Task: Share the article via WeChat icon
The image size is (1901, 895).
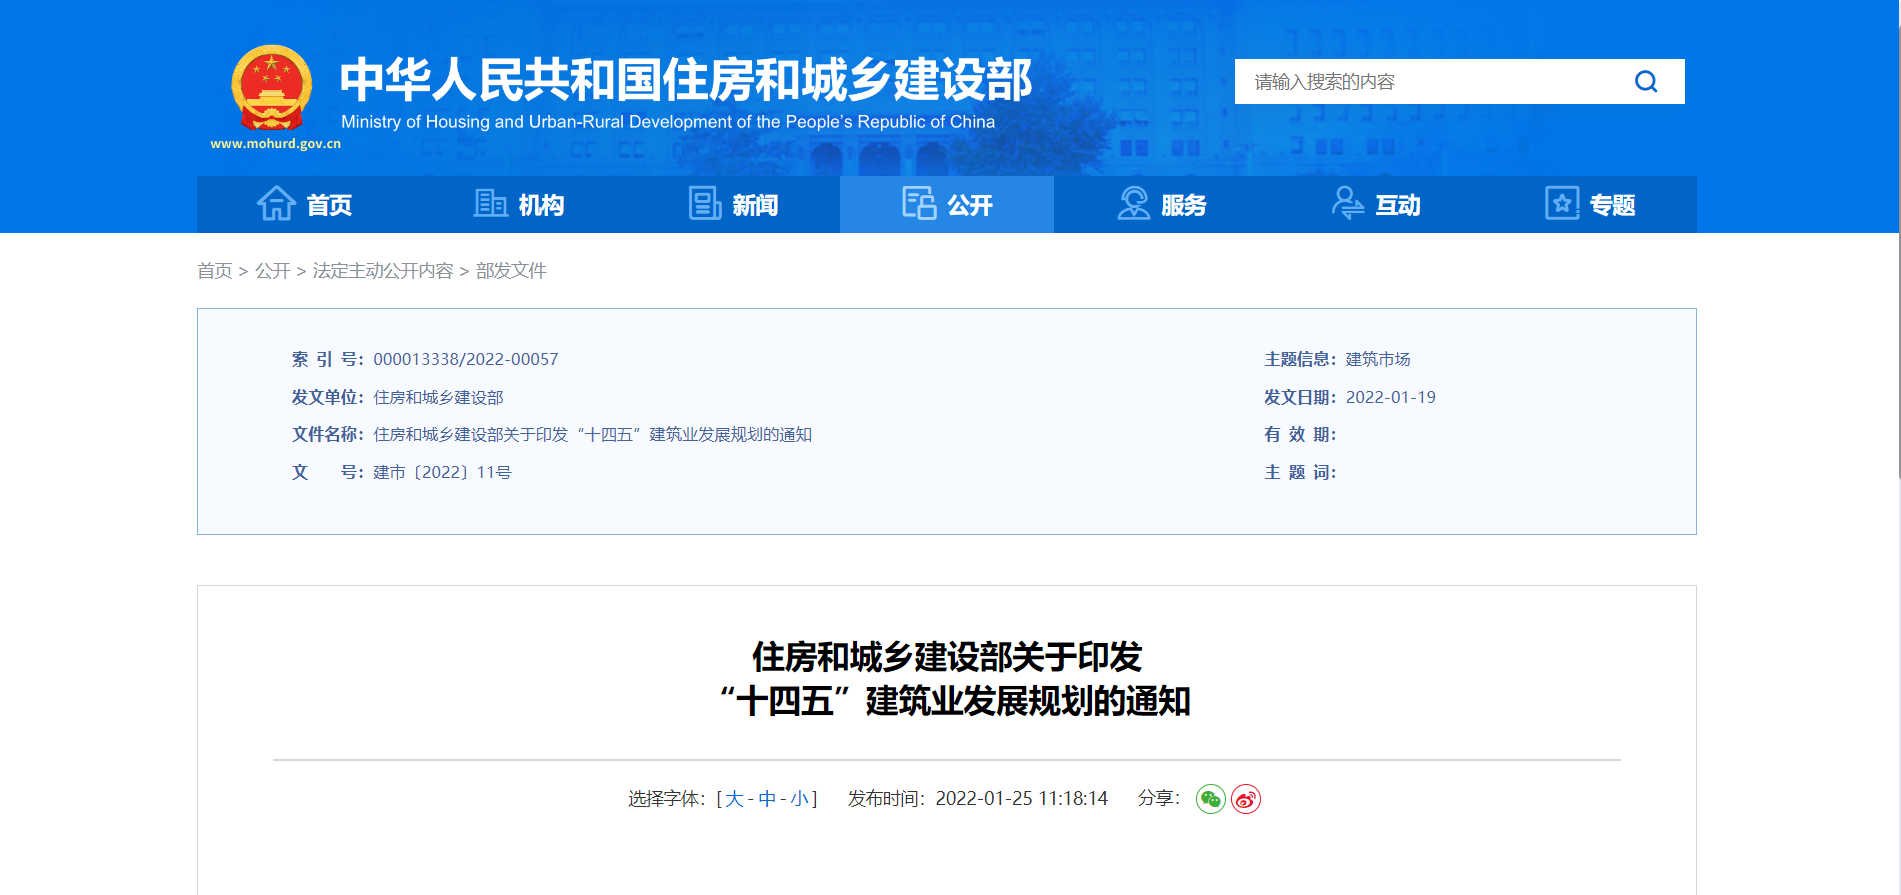Action: [x=1210, y=799]
